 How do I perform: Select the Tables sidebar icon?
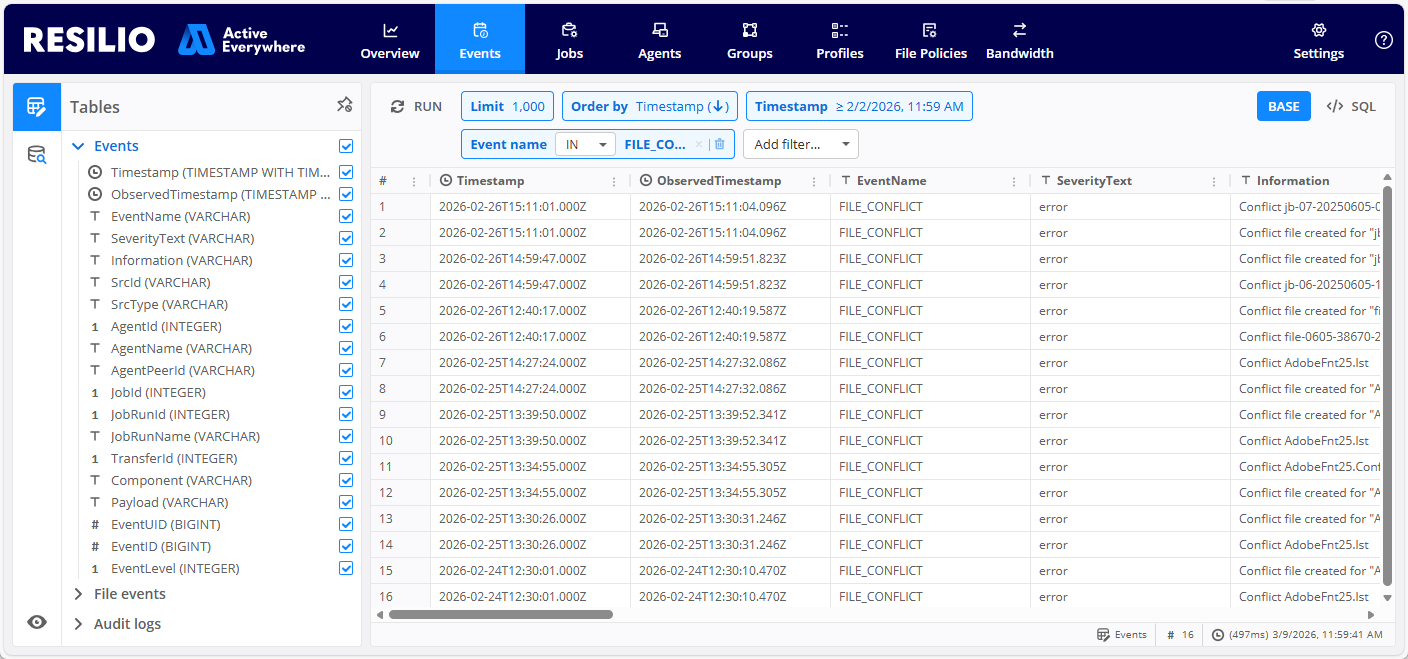pyautogui.click(x=37, y=106)
